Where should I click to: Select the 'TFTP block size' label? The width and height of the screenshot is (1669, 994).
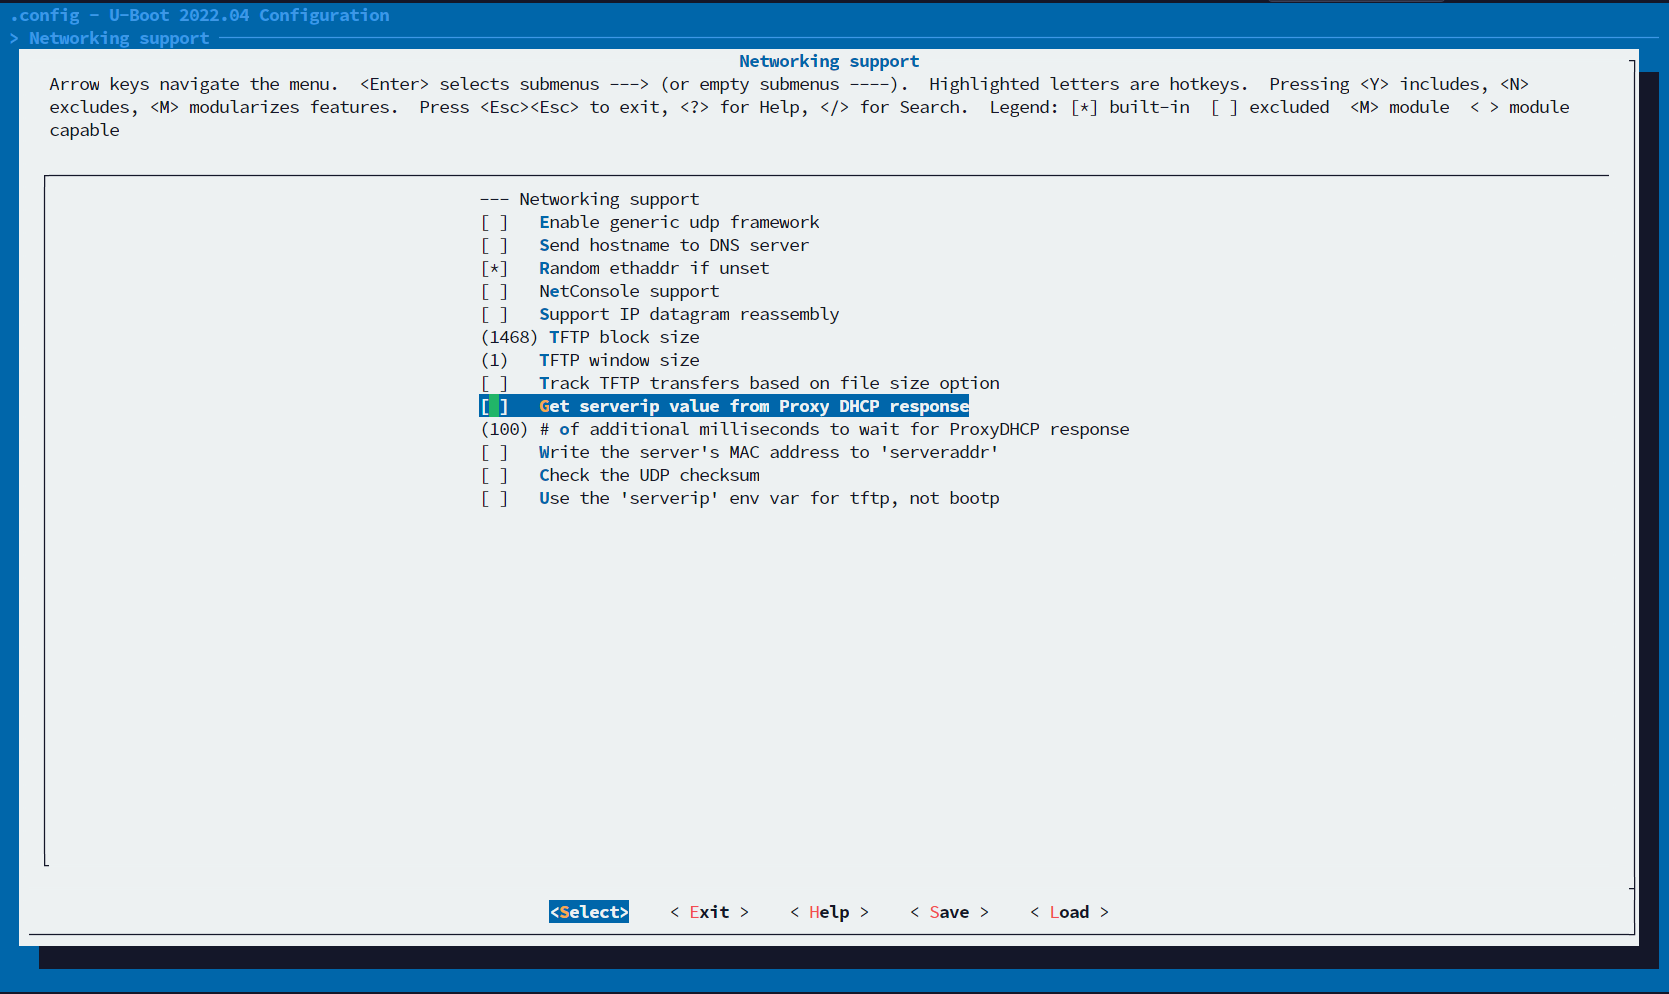coord(624,337)
